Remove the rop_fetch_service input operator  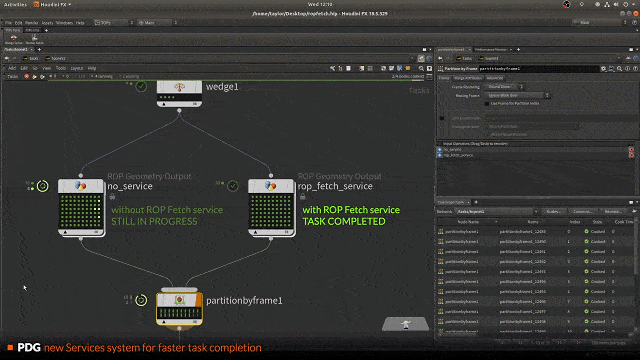click(631, 155)
